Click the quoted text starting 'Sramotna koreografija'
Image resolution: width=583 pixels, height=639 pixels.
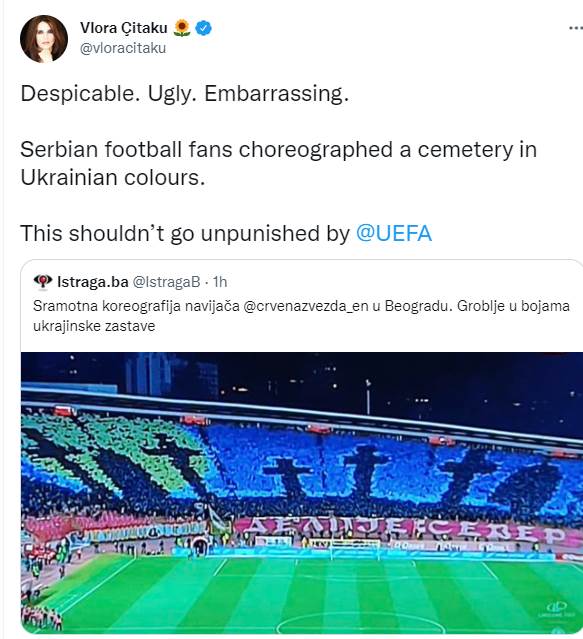301,316
